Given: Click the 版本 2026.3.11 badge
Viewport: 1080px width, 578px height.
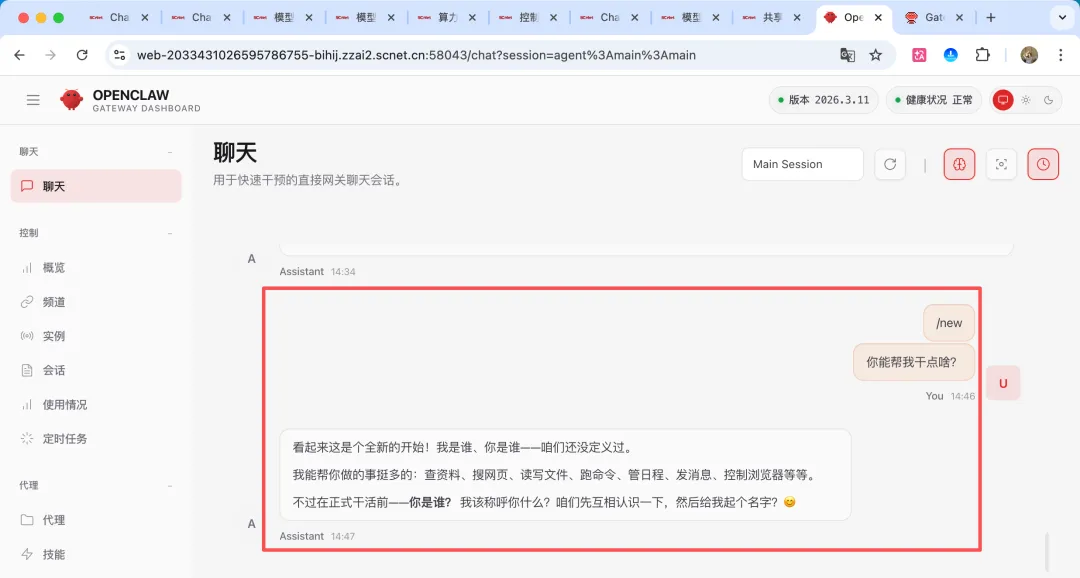Looking at the screenshot, I should tap(824, 100).
